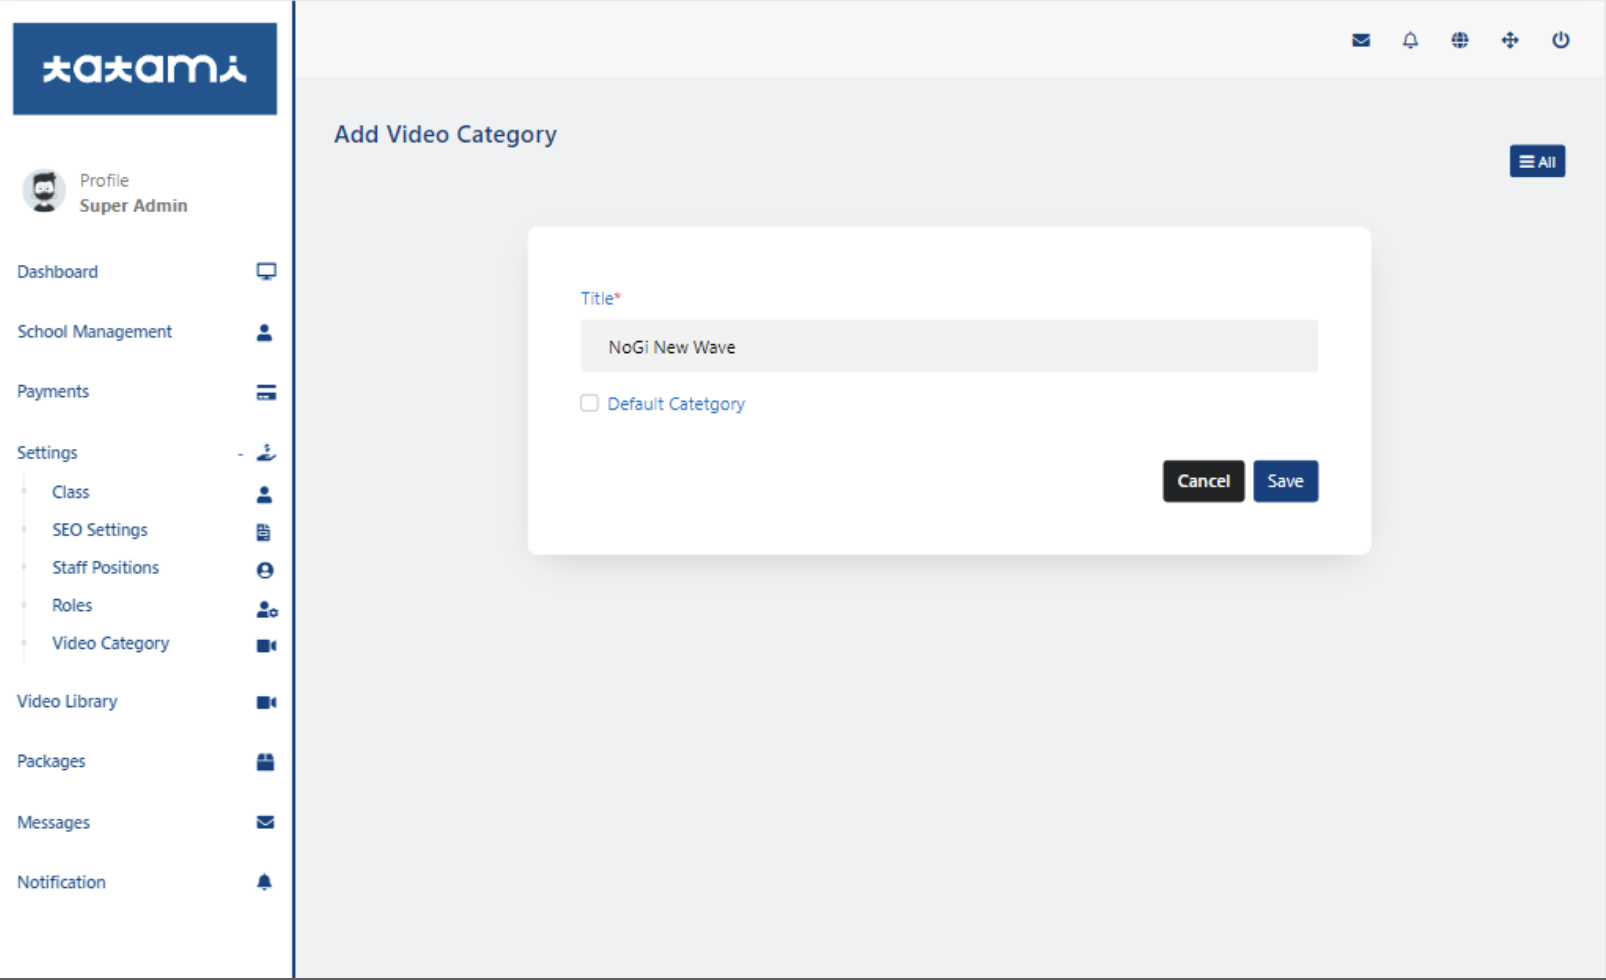Select Staff Positions under Settings

pos(105,568)
